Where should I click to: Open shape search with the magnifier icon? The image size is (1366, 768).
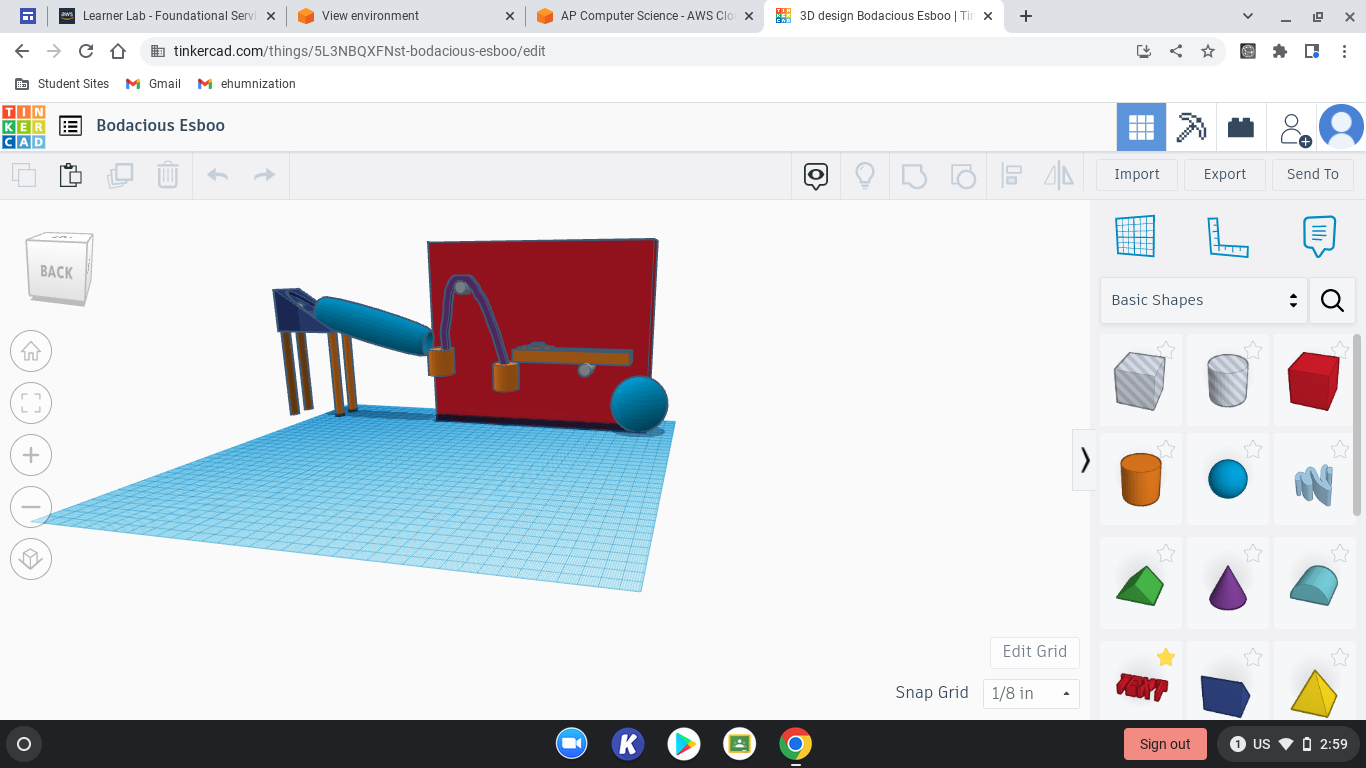point(1332,300)
